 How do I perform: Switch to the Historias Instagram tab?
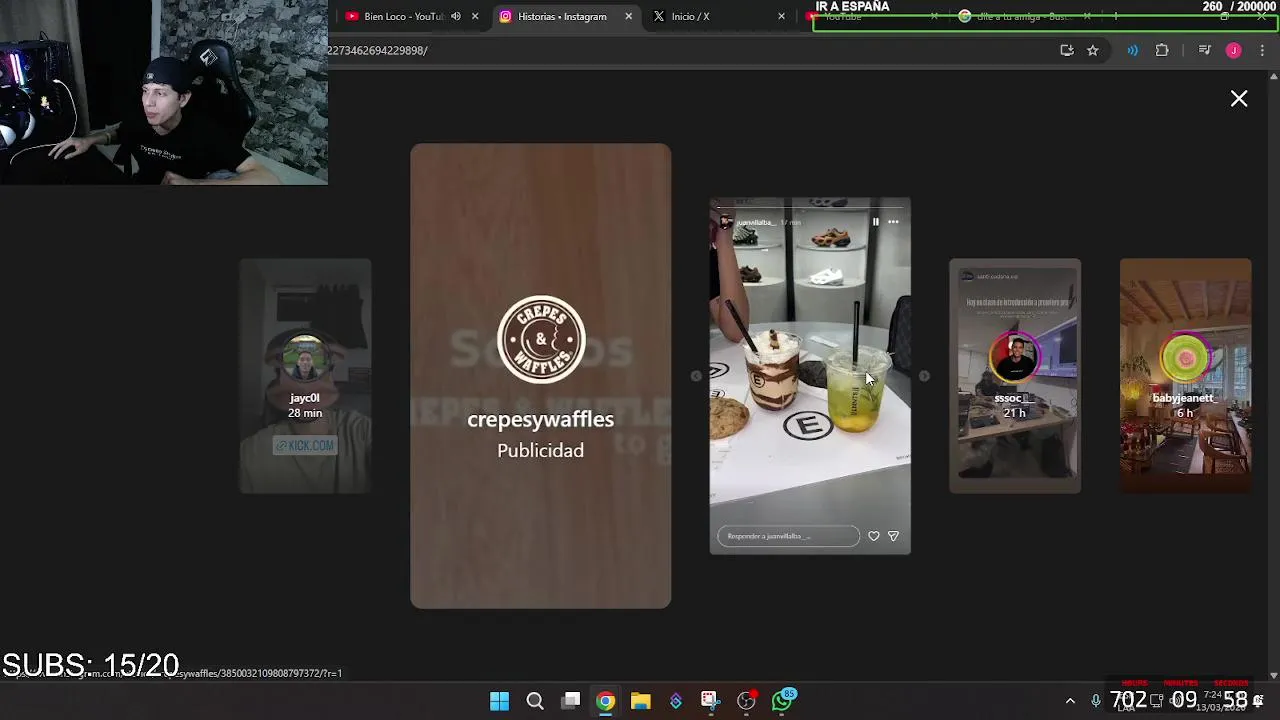point(565,16)
